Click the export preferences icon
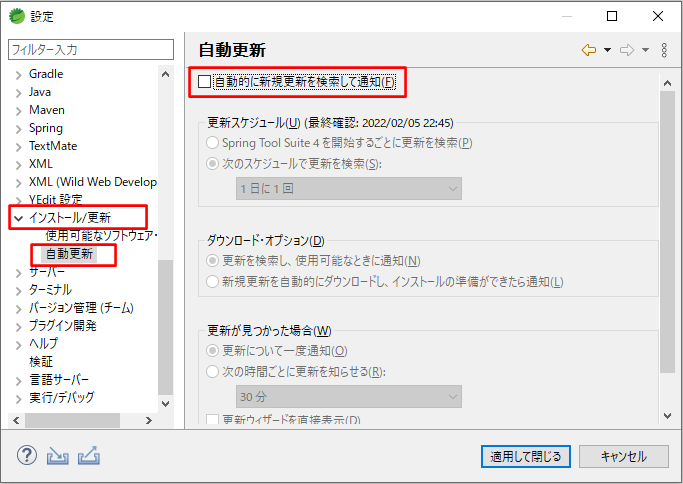Screen dimensions: 683x484 point(89,456)
